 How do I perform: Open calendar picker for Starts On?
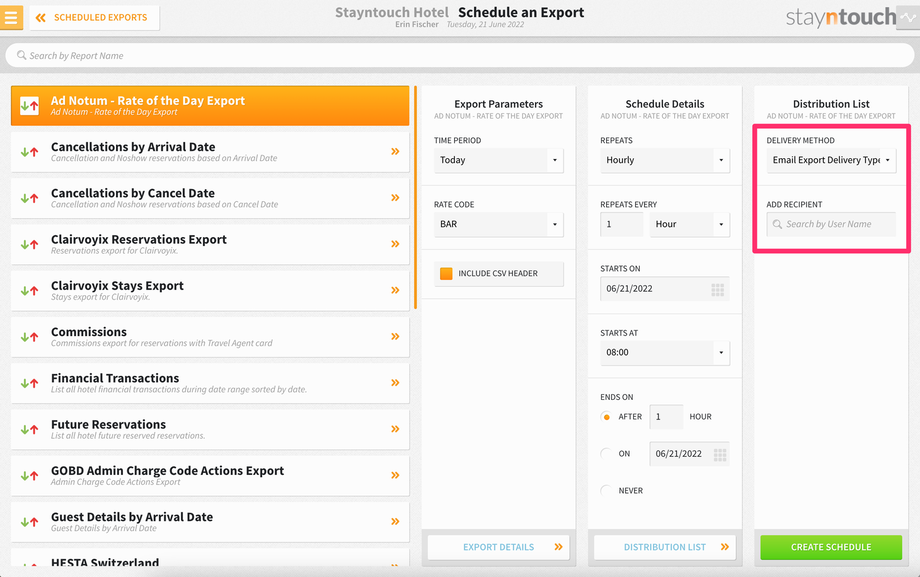[x=718, y=289]
